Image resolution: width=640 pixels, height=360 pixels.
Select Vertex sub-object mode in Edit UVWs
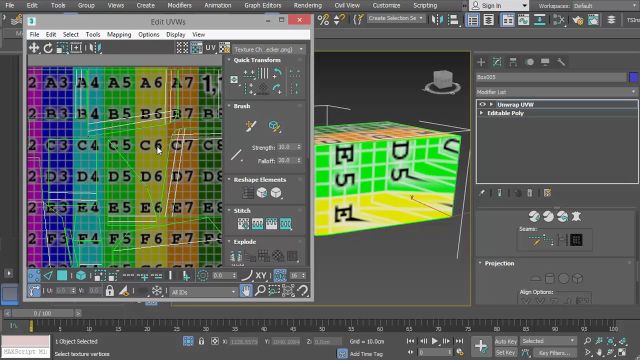[34, 276]
